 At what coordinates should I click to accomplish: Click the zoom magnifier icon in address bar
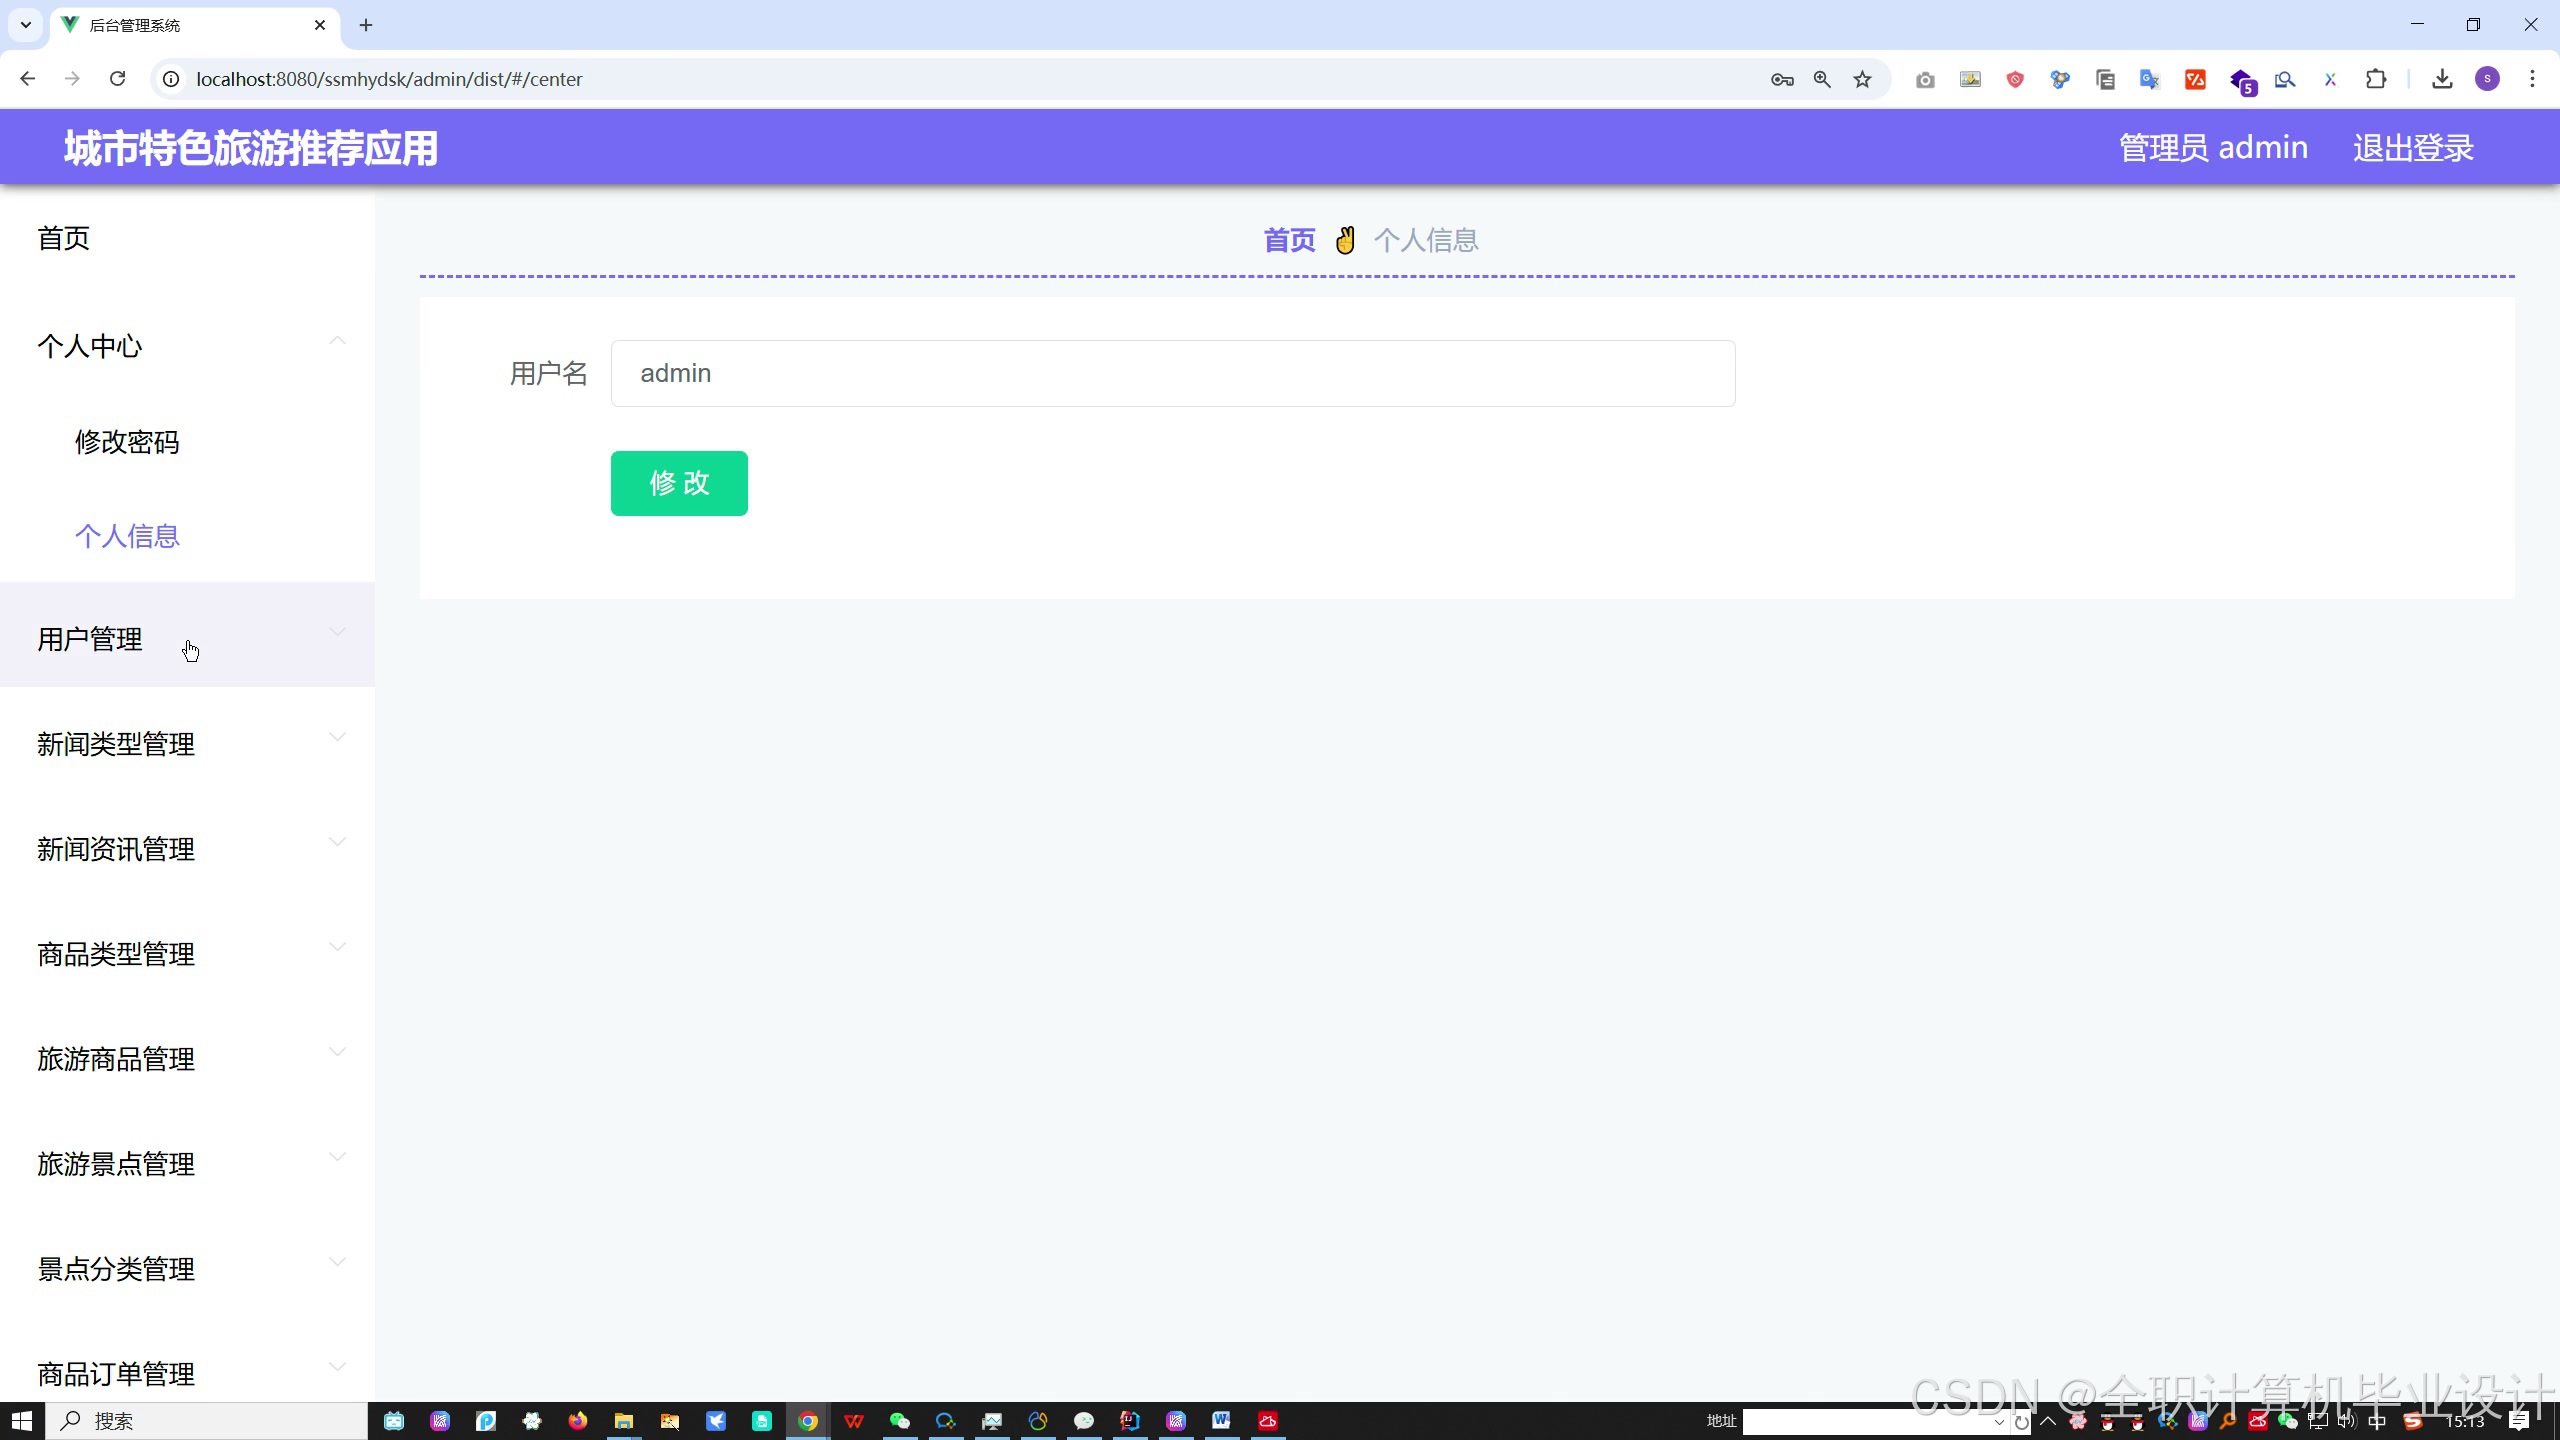(x=1822, y=79)
